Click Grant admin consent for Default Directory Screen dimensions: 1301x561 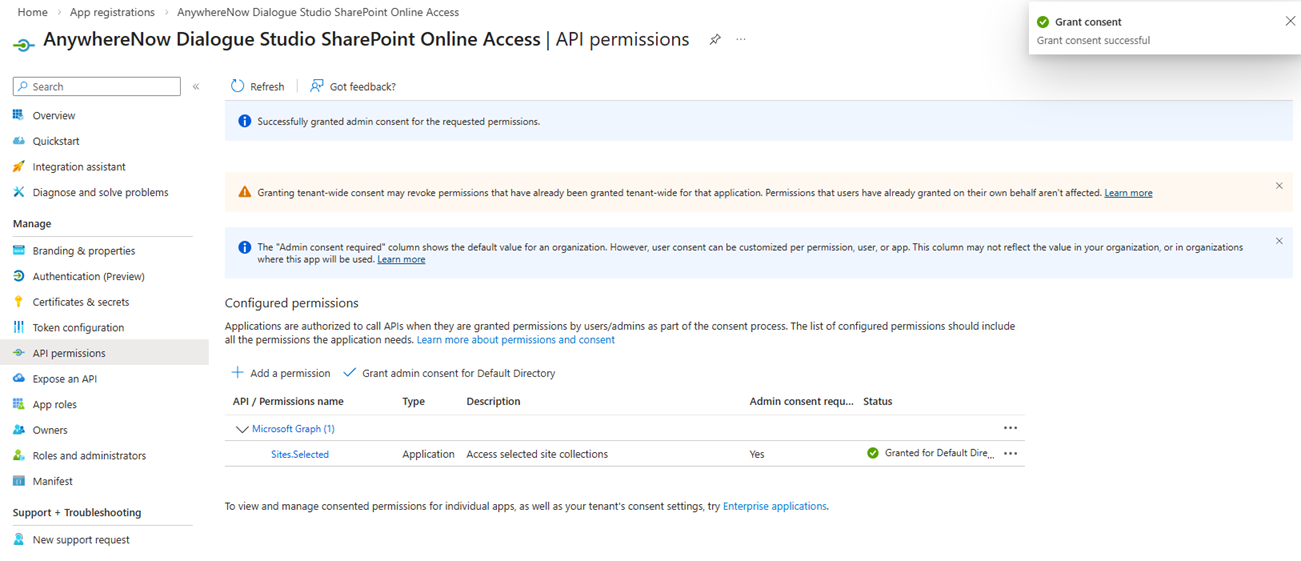[449, 373]
